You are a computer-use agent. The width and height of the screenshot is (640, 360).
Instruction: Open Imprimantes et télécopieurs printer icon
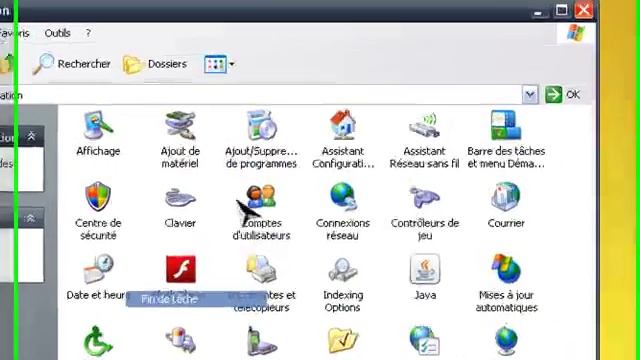click(x=261, y=269)
